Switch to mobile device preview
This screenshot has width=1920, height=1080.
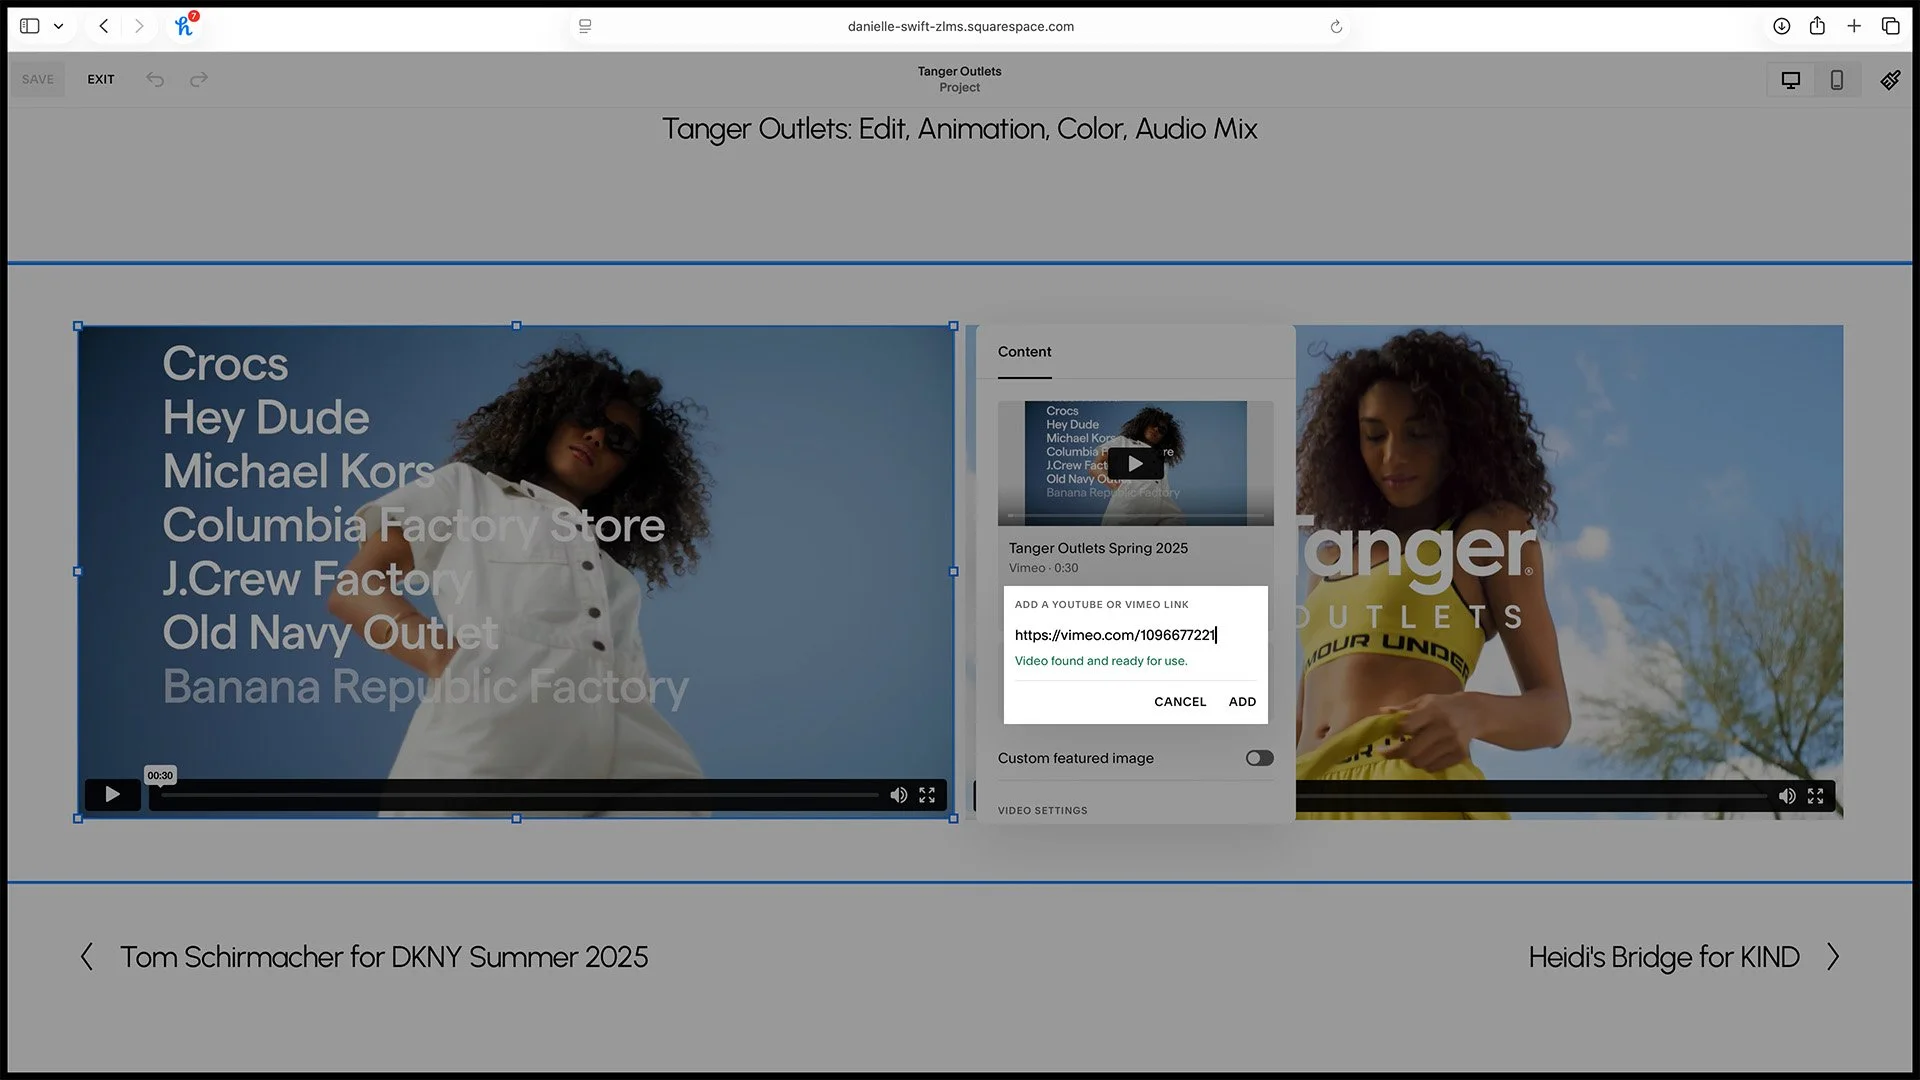coord(1837,80)
